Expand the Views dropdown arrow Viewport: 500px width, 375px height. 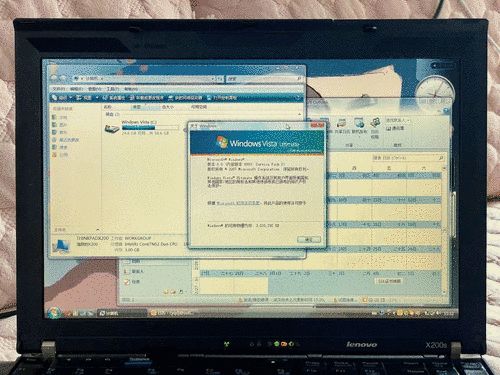[97, 98]
